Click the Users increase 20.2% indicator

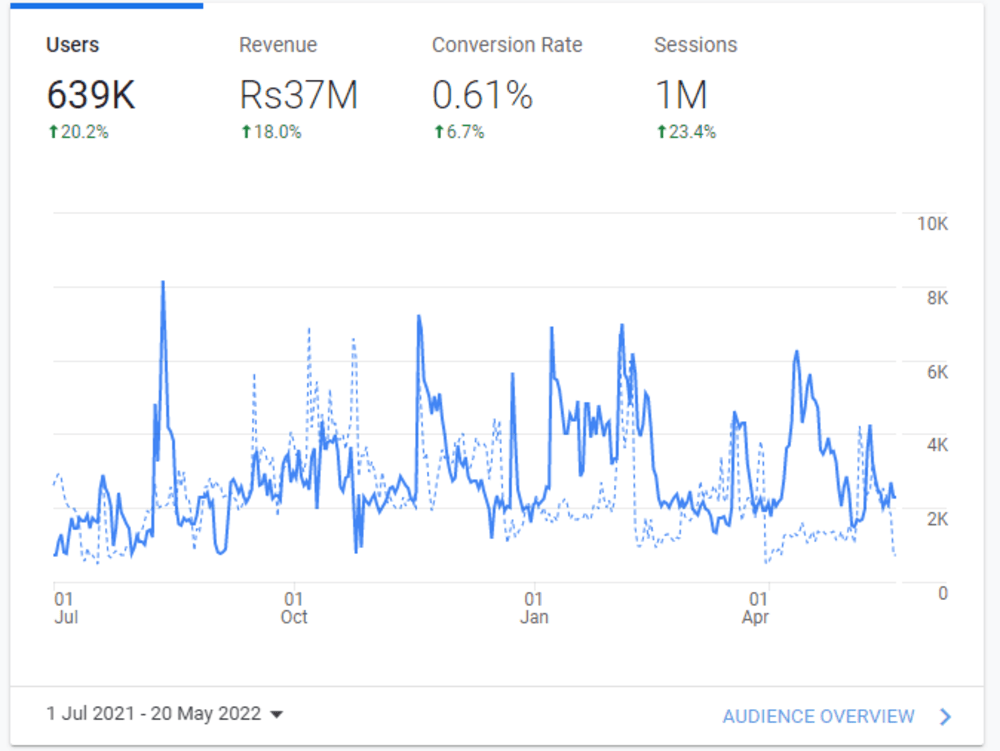pos(78,132)
